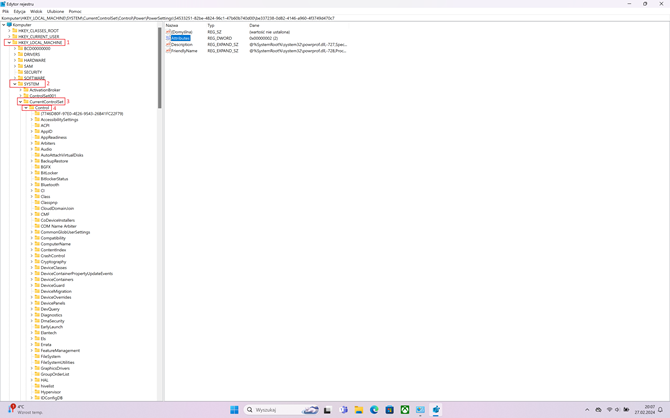This screenshot has height=418, width=670.
Task: Click the FriendlyName value icon
Action: (168, 50)
